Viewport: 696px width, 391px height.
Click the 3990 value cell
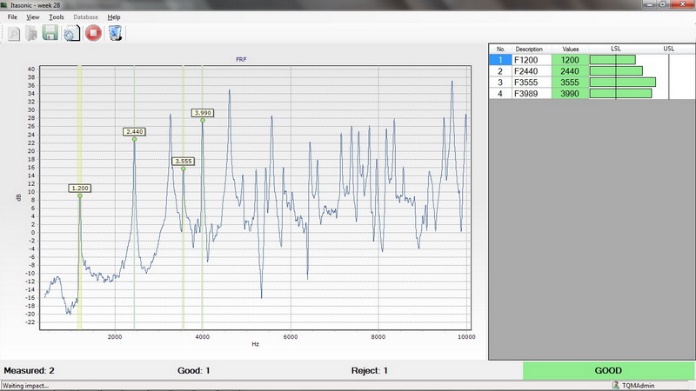[x=570, y=94]
